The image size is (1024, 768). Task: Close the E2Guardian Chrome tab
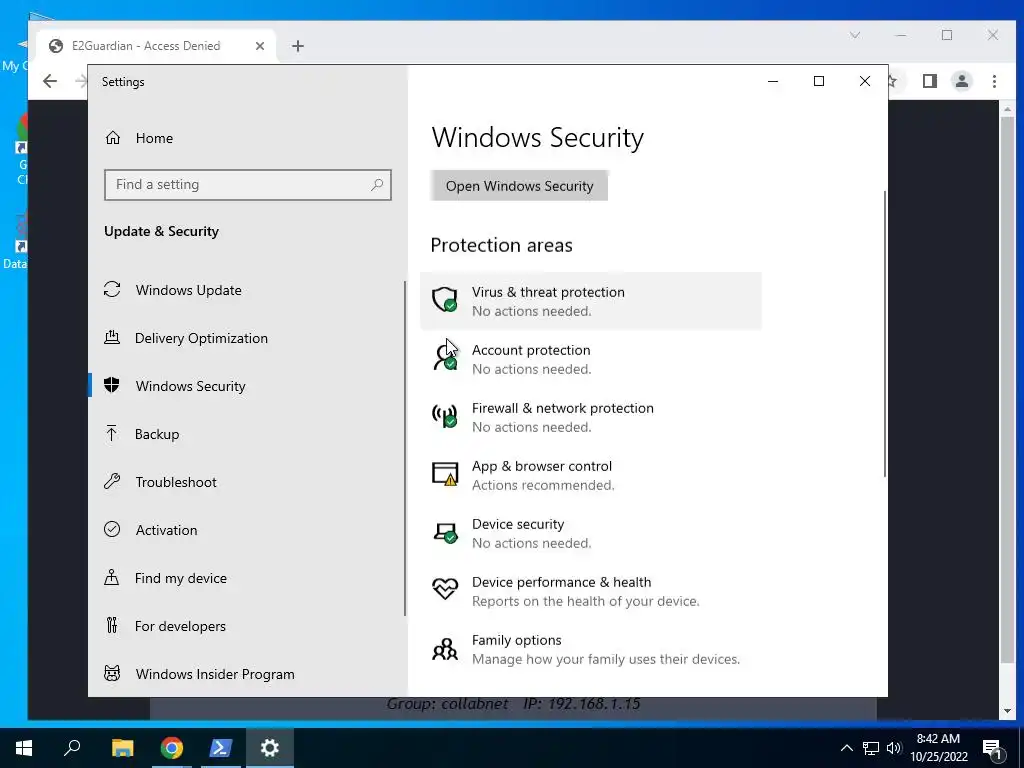pos(259,46)
